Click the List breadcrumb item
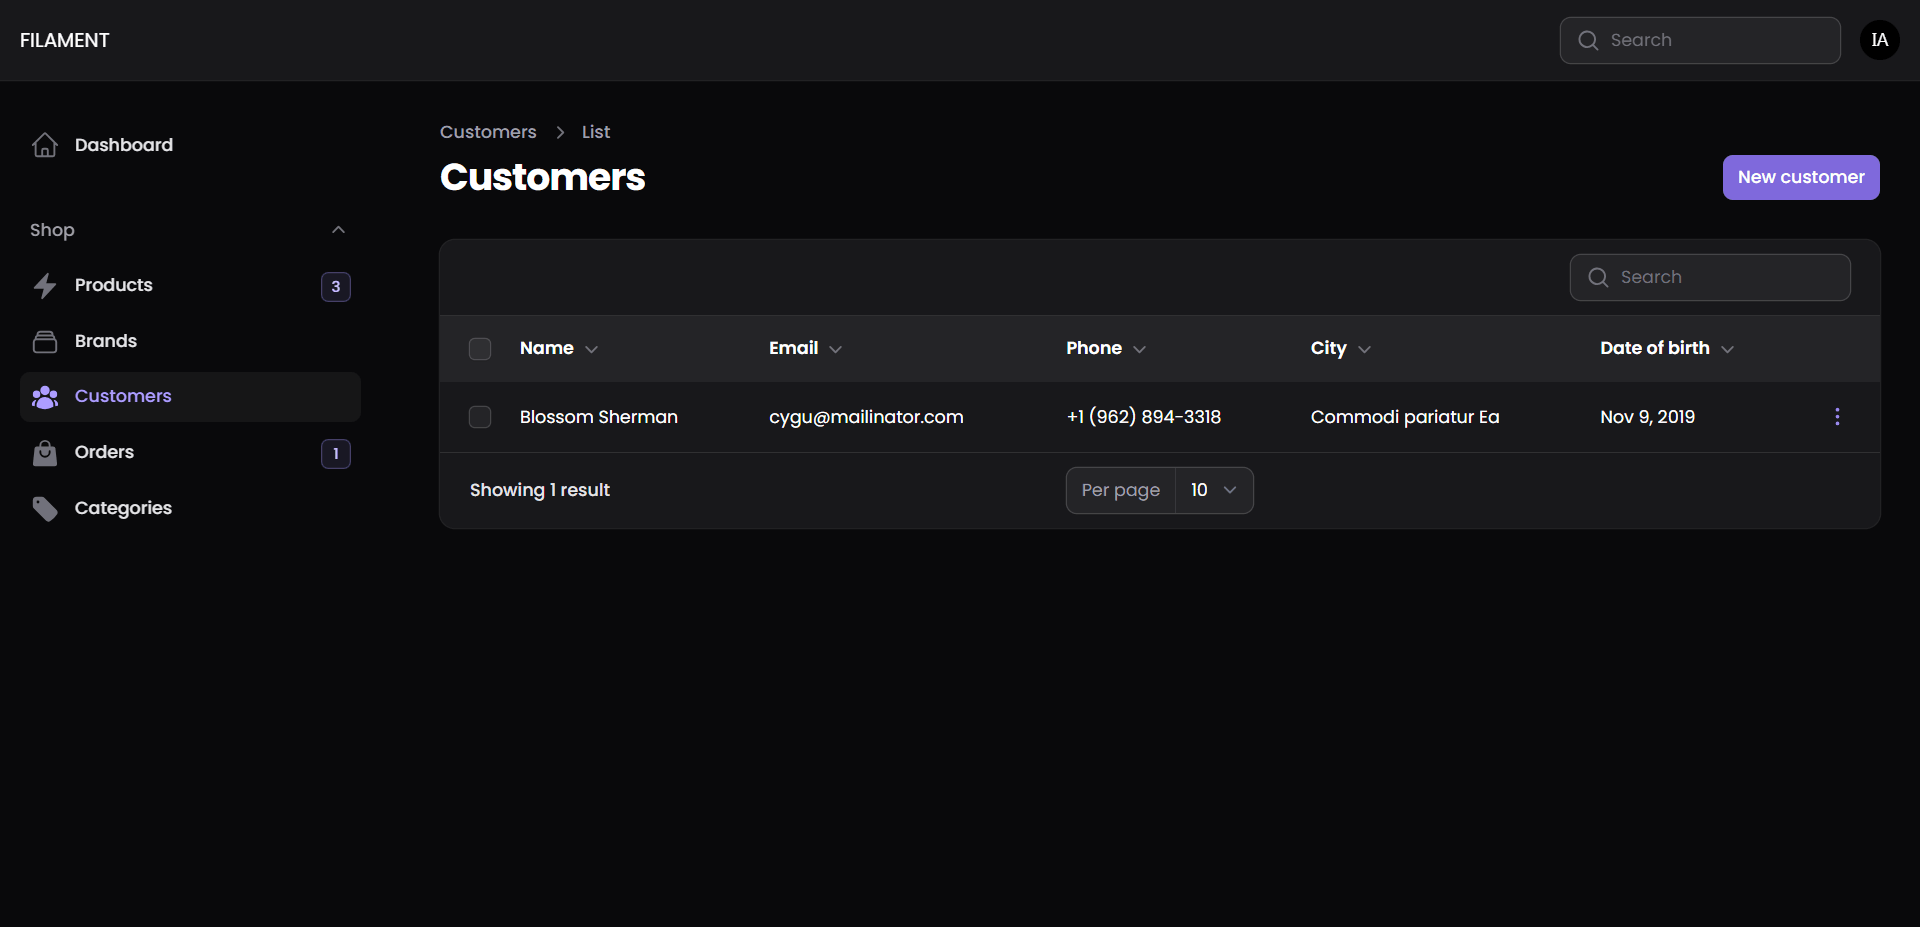1920x927 pixels. (596, 132)
